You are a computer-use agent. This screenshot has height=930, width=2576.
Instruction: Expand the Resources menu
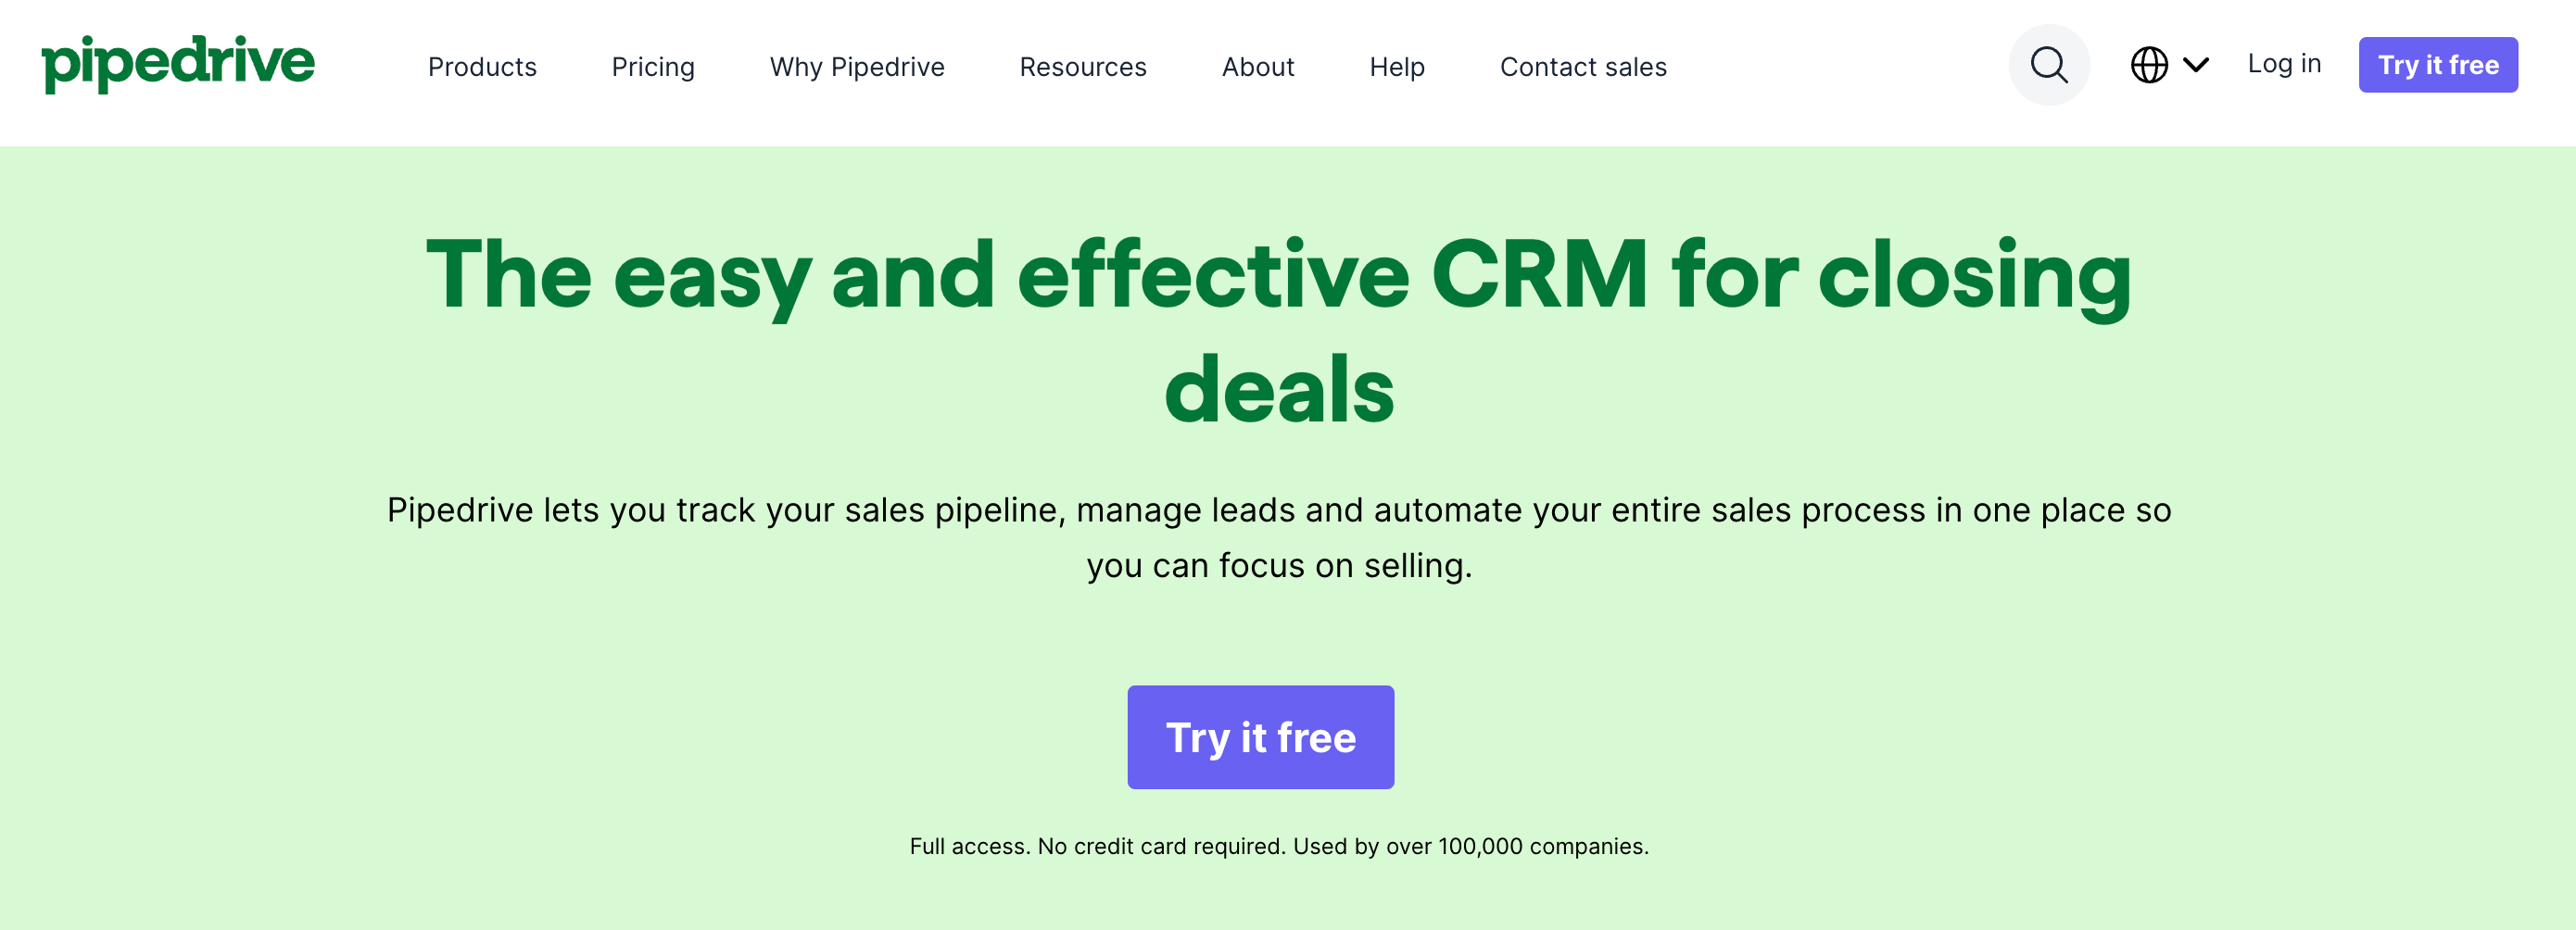(x=1083, y=66)
